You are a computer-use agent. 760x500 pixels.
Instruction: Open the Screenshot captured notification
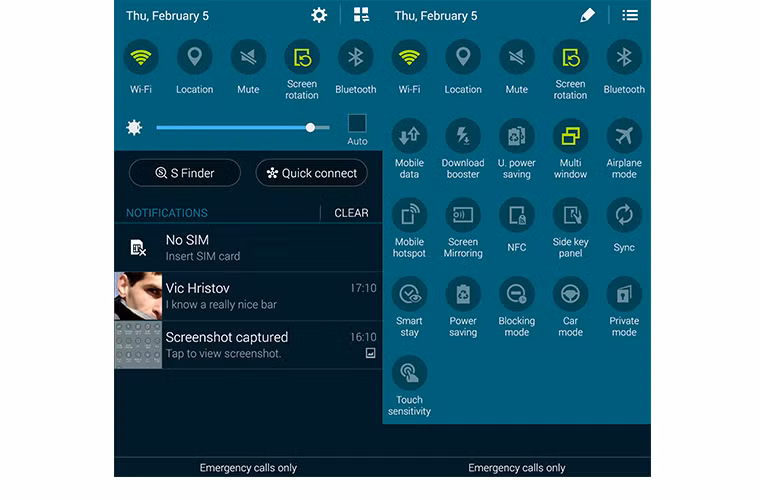pyautogui.click(x=248, y=345)
